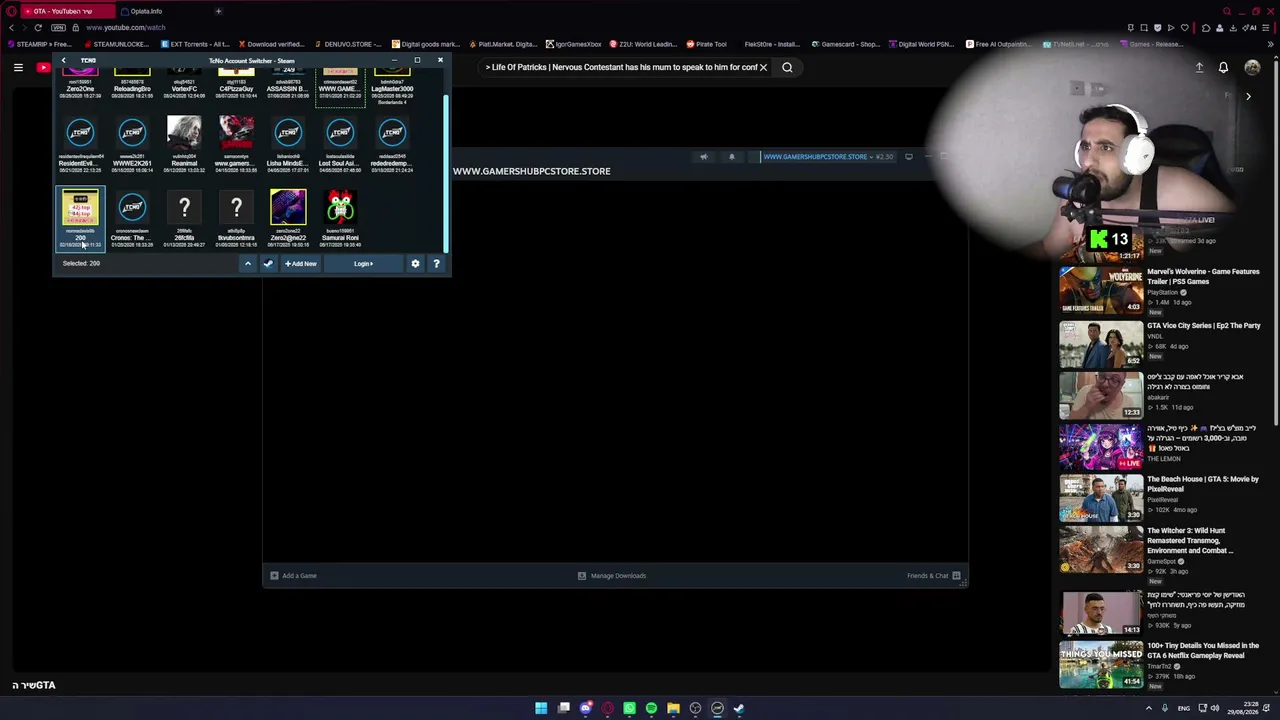Screen dimensions: 1280x720
Task: Open Spotify from the taskbar
Action: click(651, 708)
